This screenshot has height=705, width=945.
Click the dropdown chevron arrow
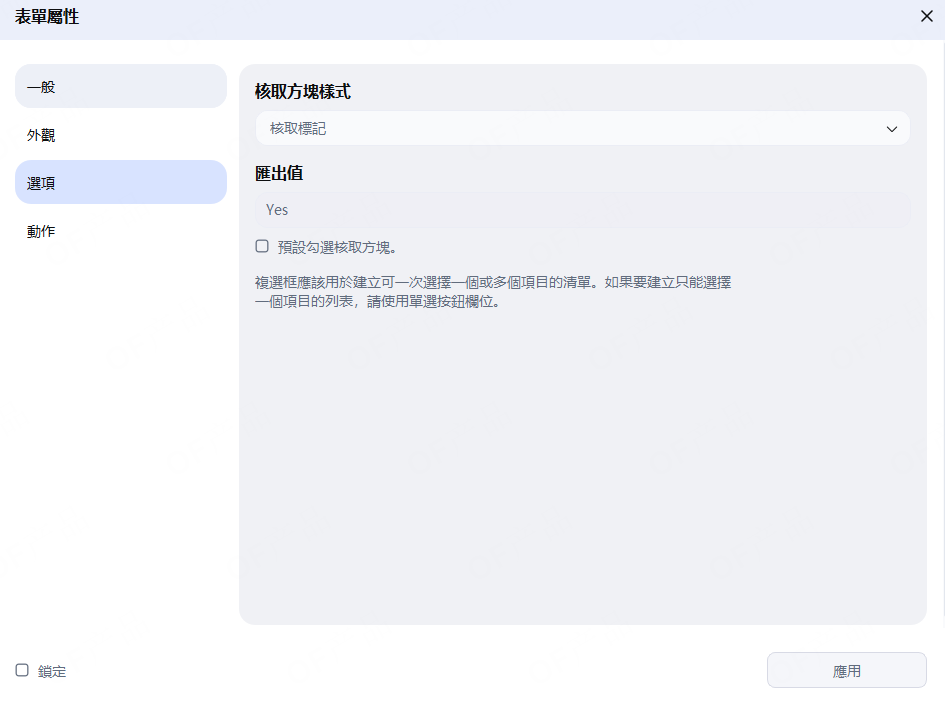pyautogui.click(x=893, y=128)
